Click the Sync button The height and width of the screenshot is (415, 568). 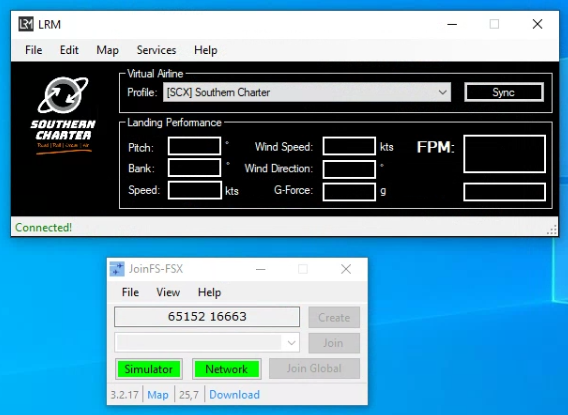tap(504, 92)
